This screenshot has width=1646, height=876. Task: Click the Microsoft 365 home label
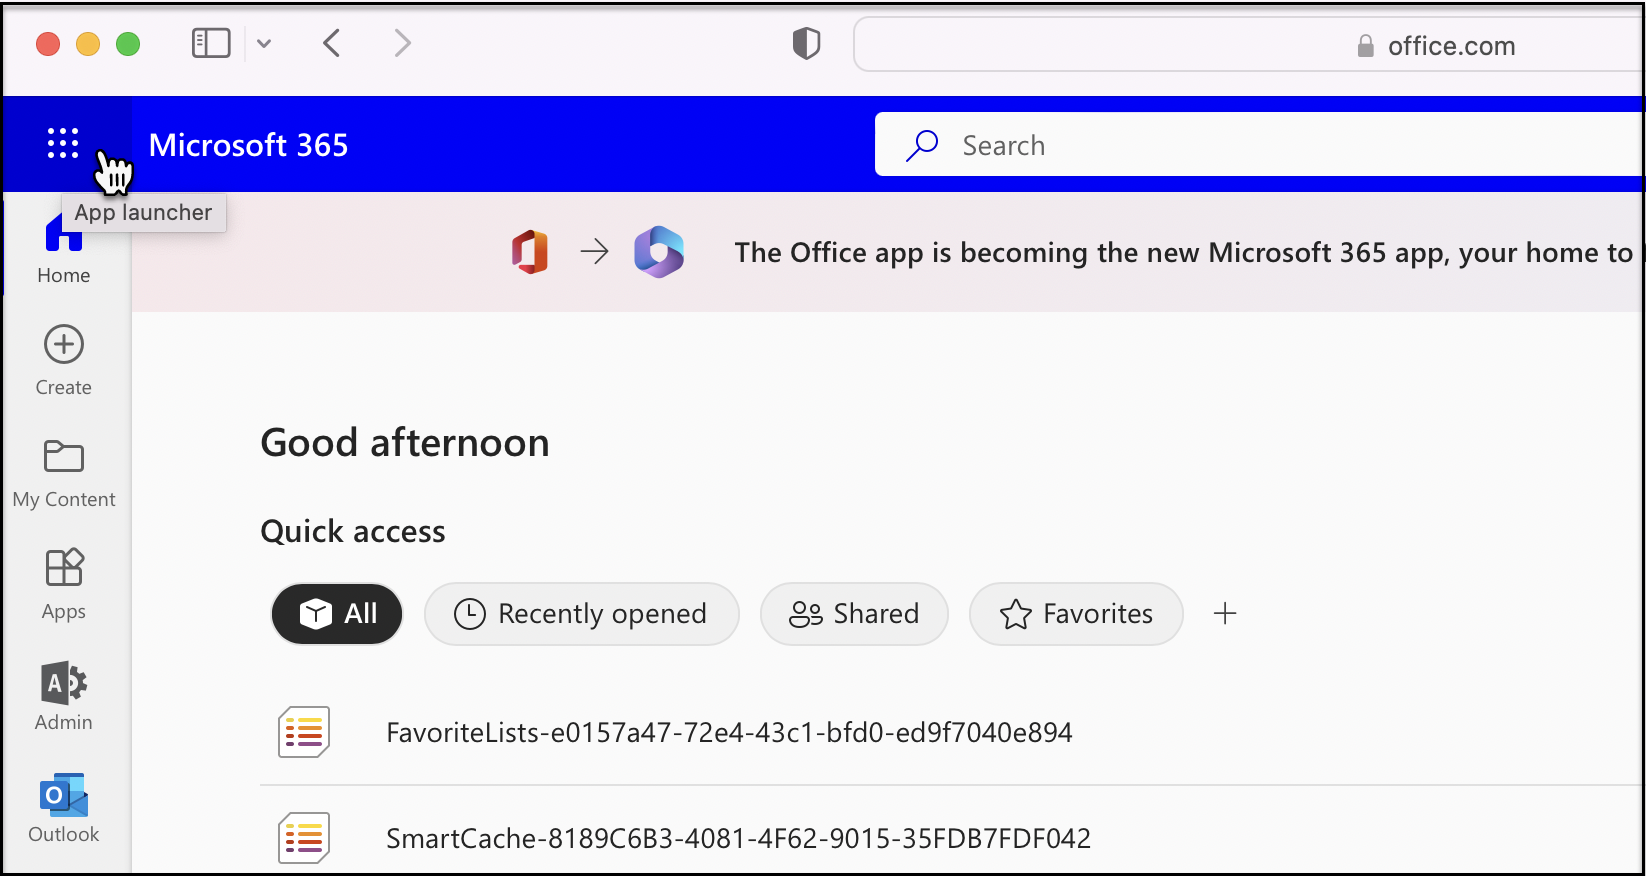[x=249, y=144]
